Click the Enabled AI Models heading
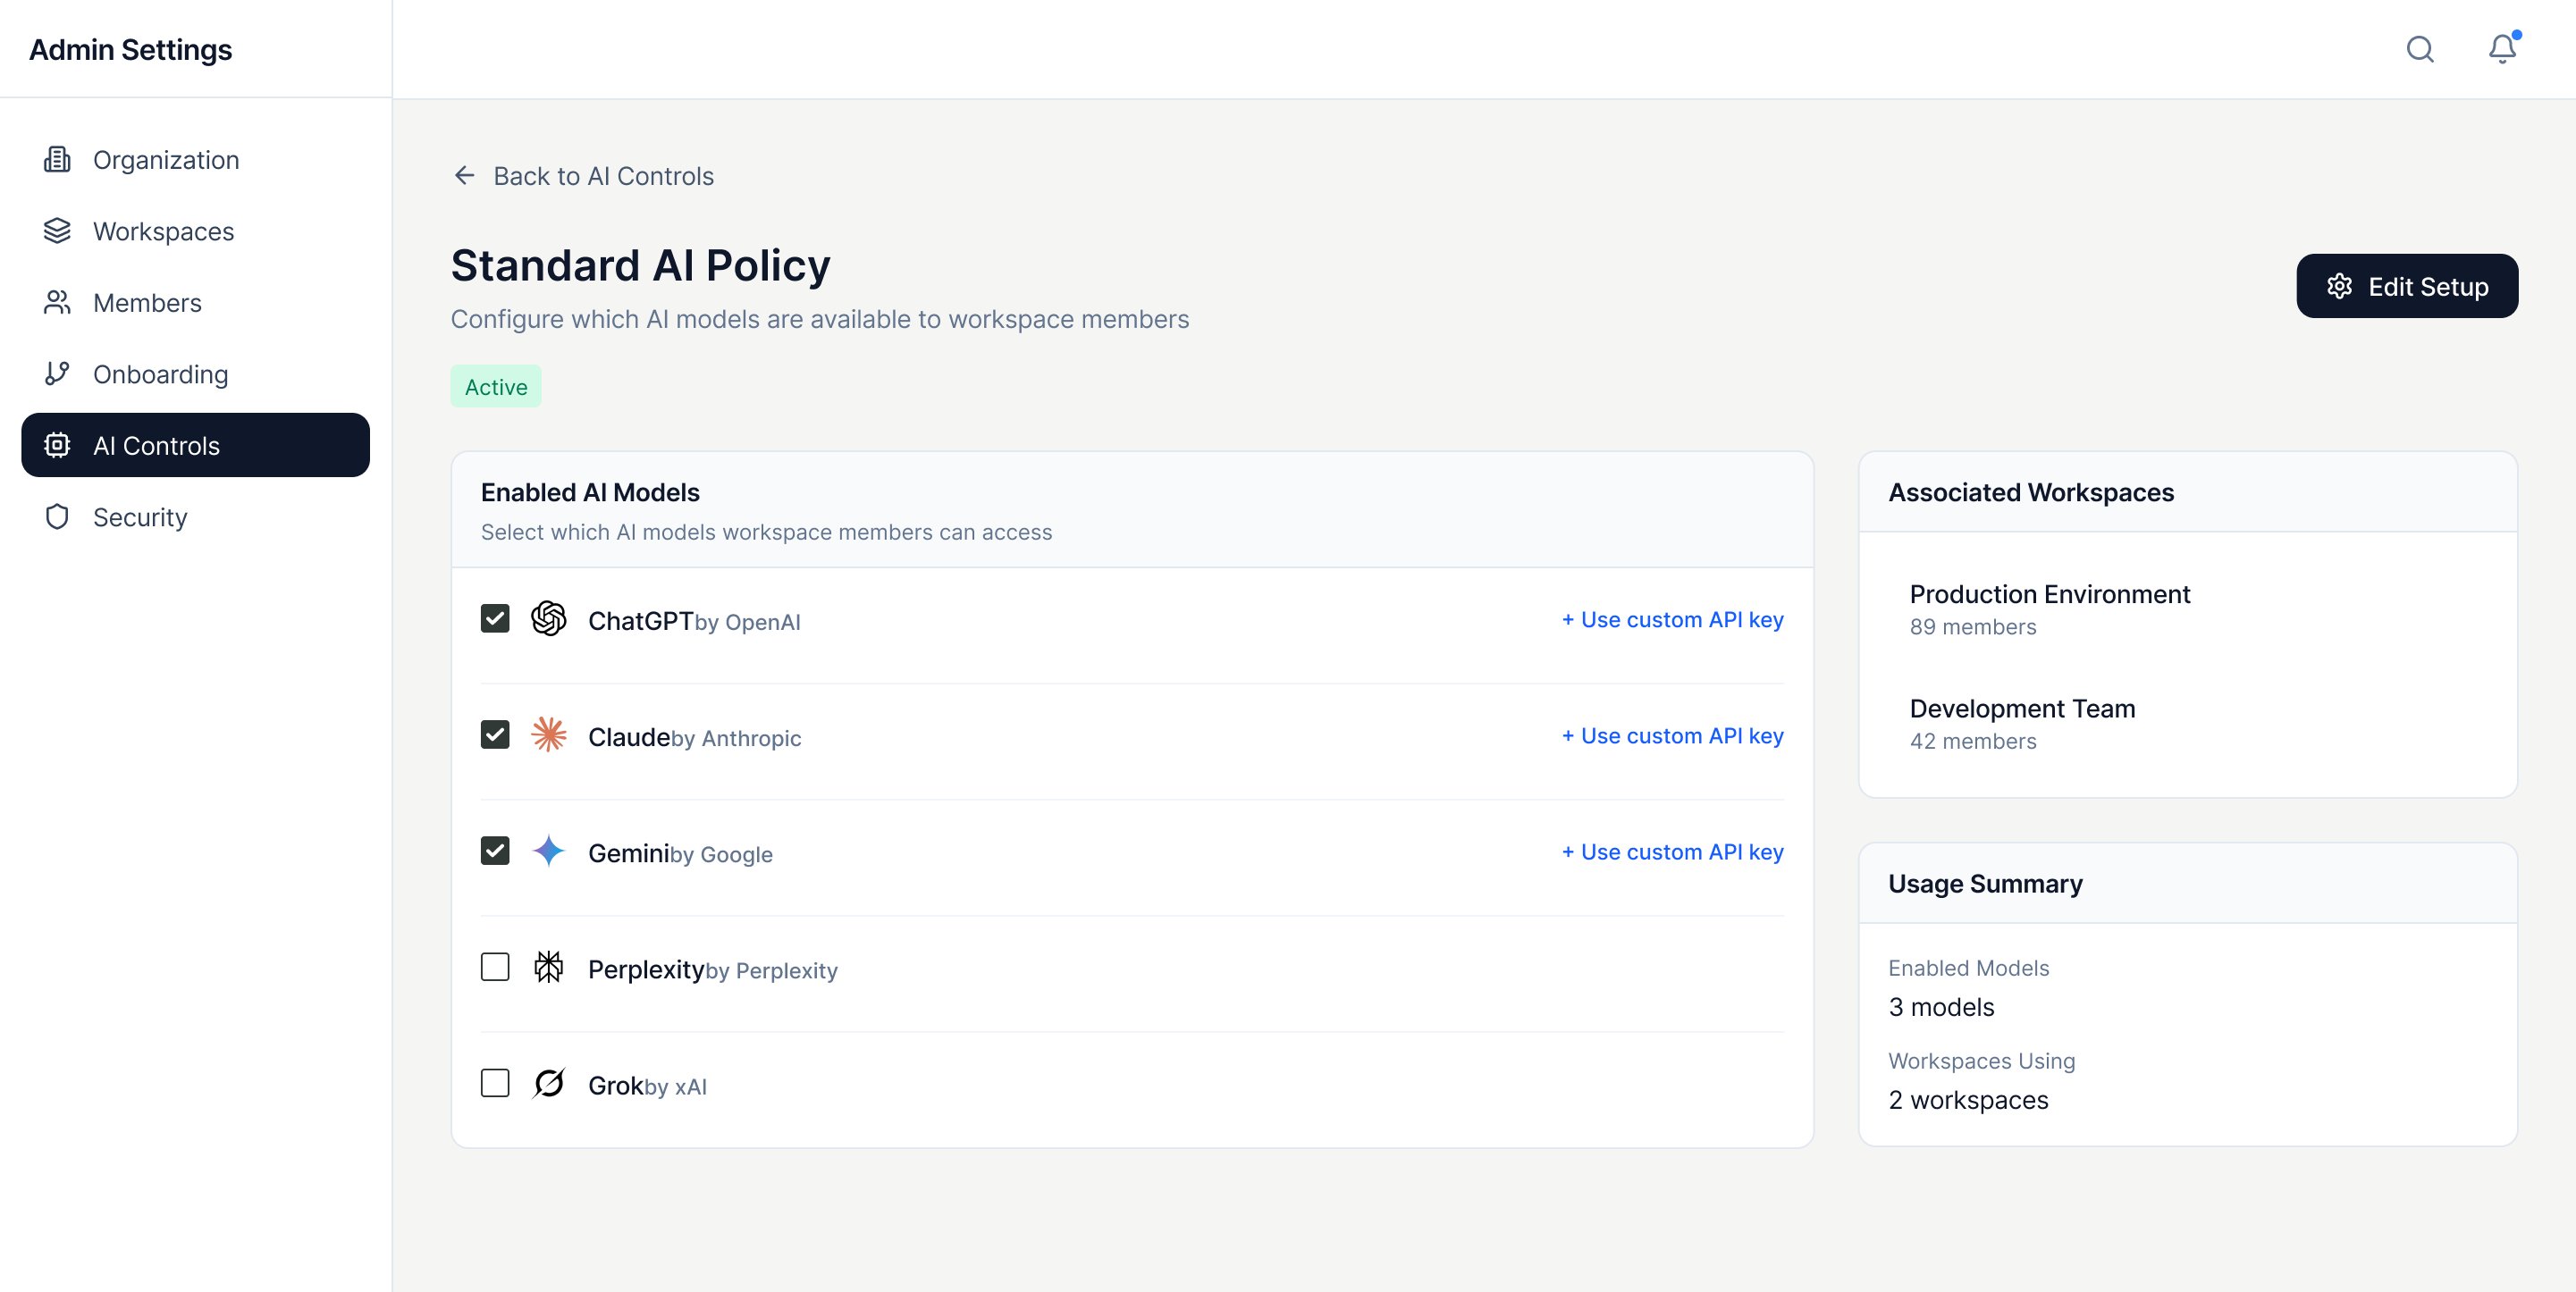Screen dimensions: 2576x1292 coord(590,492)
